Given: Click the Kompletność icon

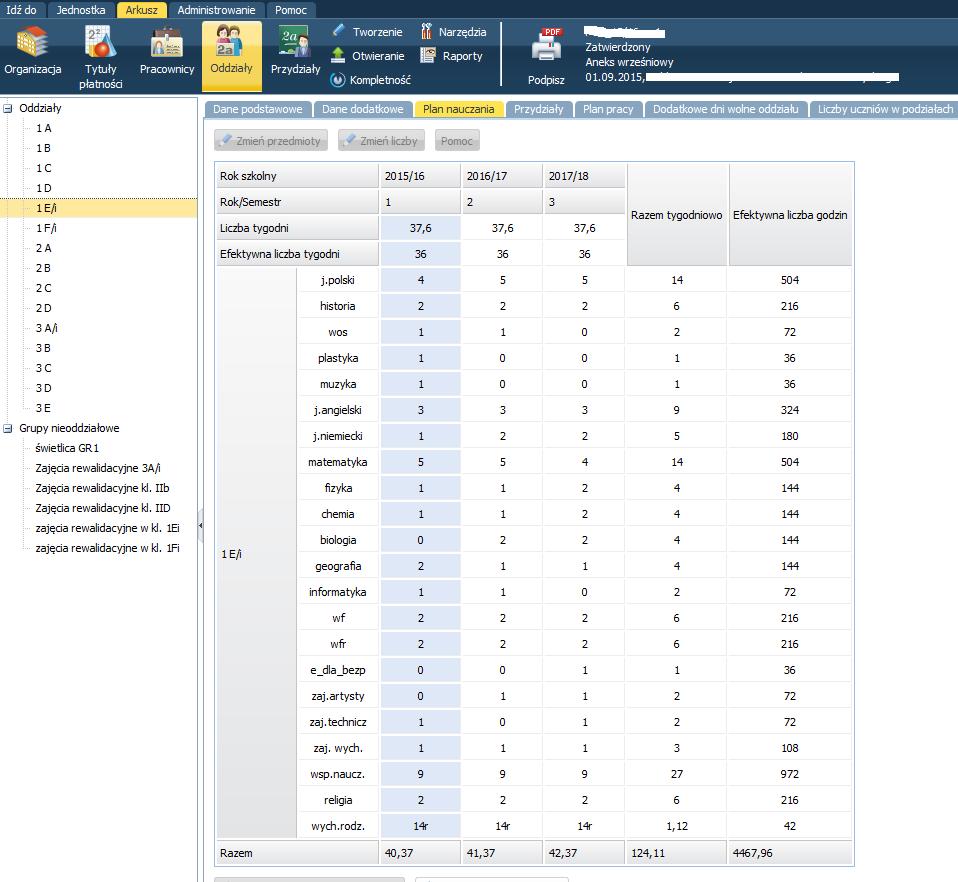Looking at the screenshot, I should pos(337,79).
